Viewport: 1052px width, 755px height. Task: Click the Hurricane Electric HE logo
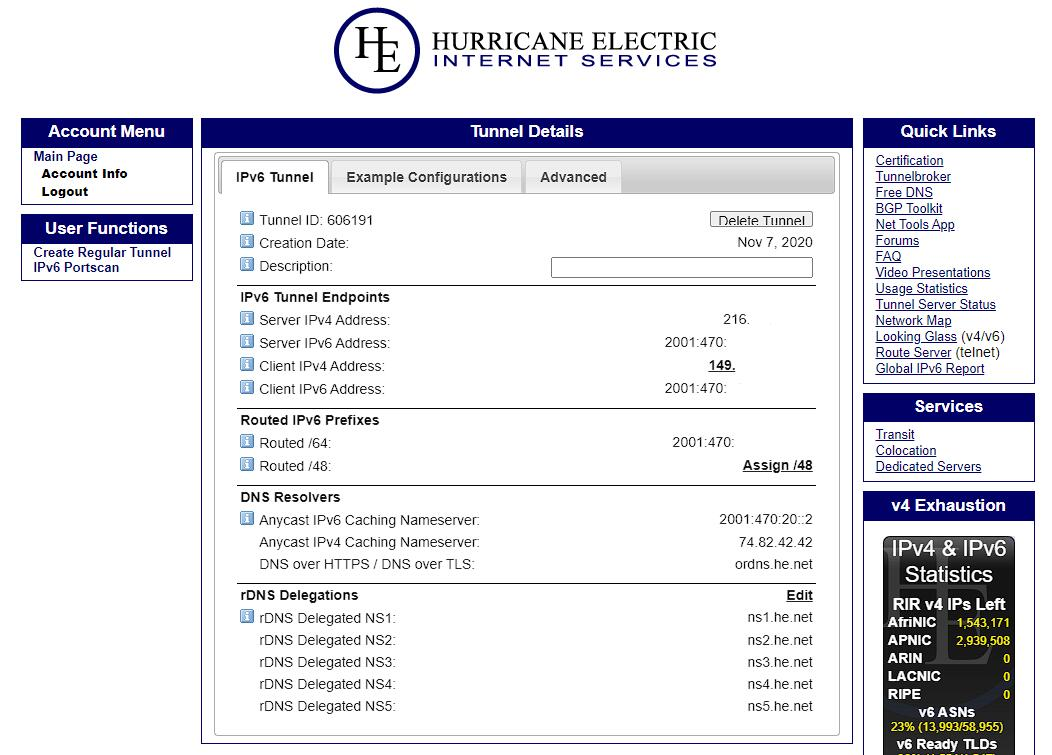[377, 50]
